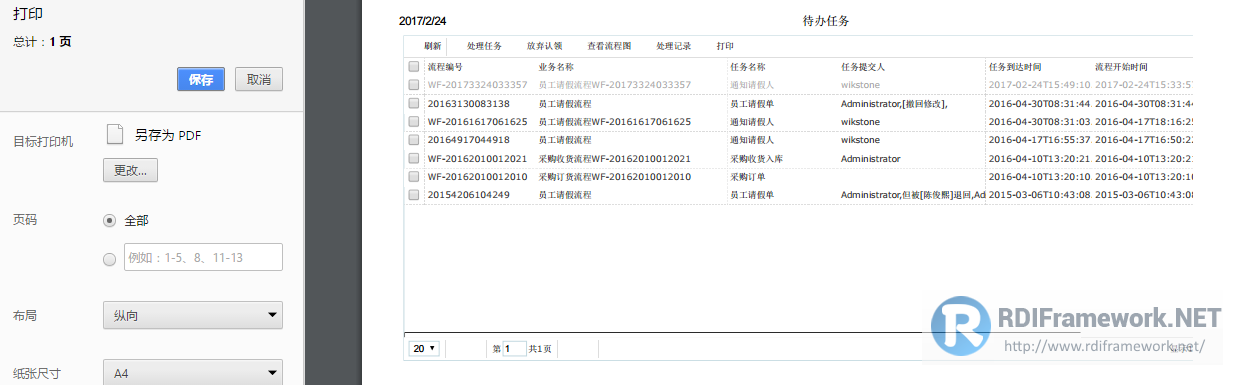
Task: Select the custom page range radio button
Action: coord(110,259)
